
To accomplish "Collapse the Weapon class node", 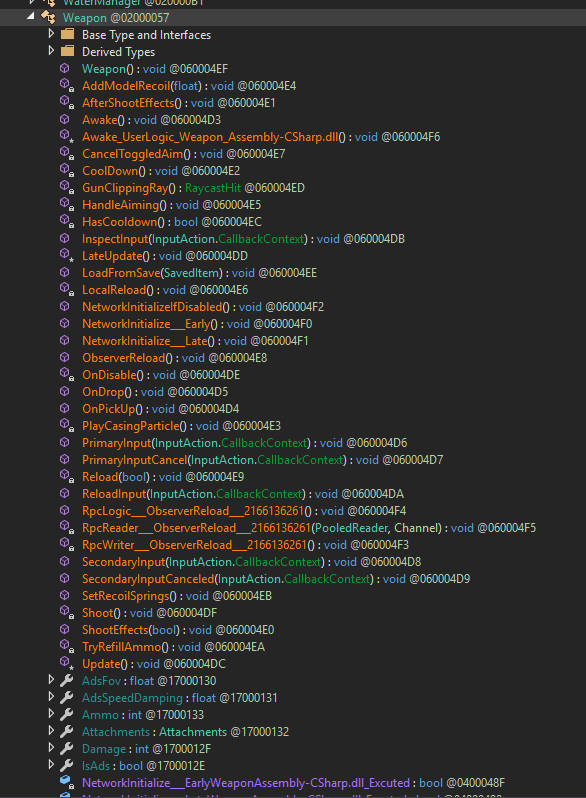I will pos(31,16).
